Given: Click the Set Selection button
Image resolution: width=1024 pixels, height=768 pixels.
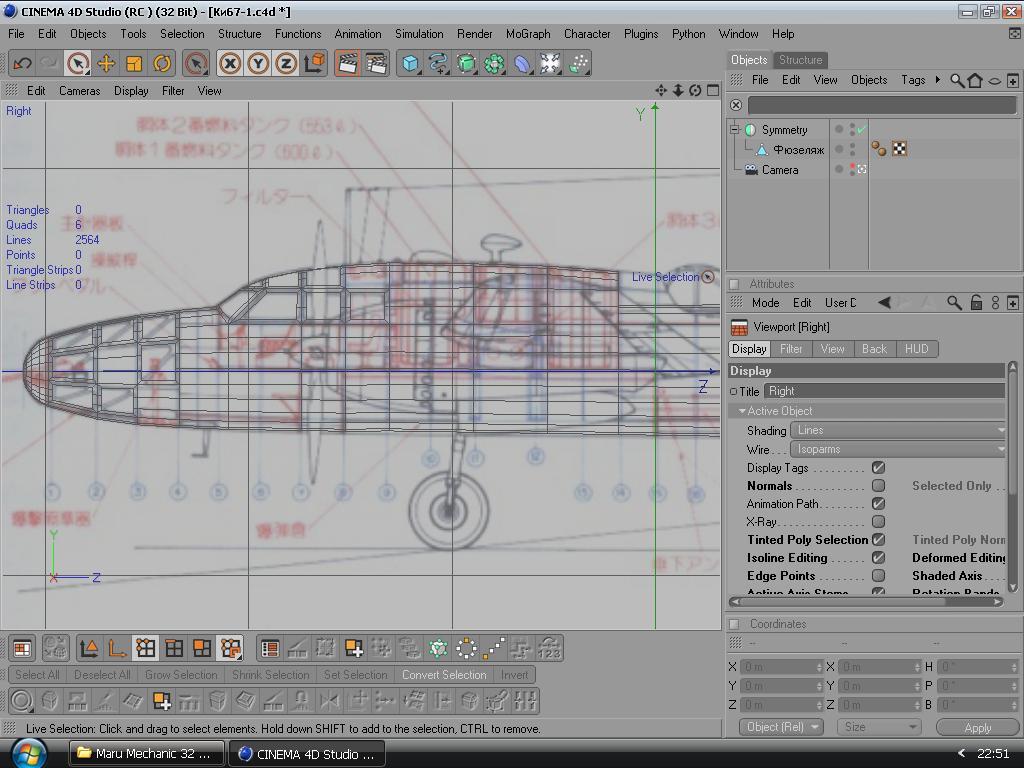Looking at the screenshot, I should click(355, 675).
